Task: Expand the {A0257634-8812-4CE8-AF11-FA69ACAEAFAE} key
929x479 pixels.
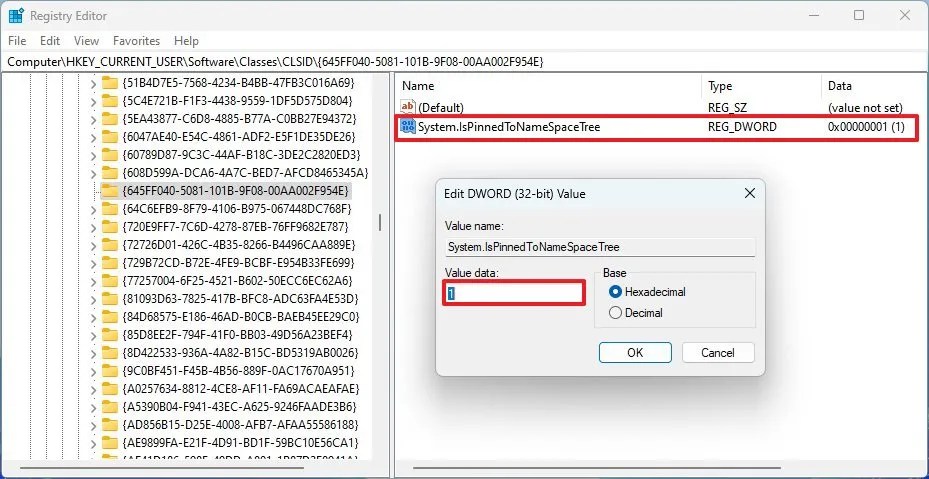Action: click(93, 389)
